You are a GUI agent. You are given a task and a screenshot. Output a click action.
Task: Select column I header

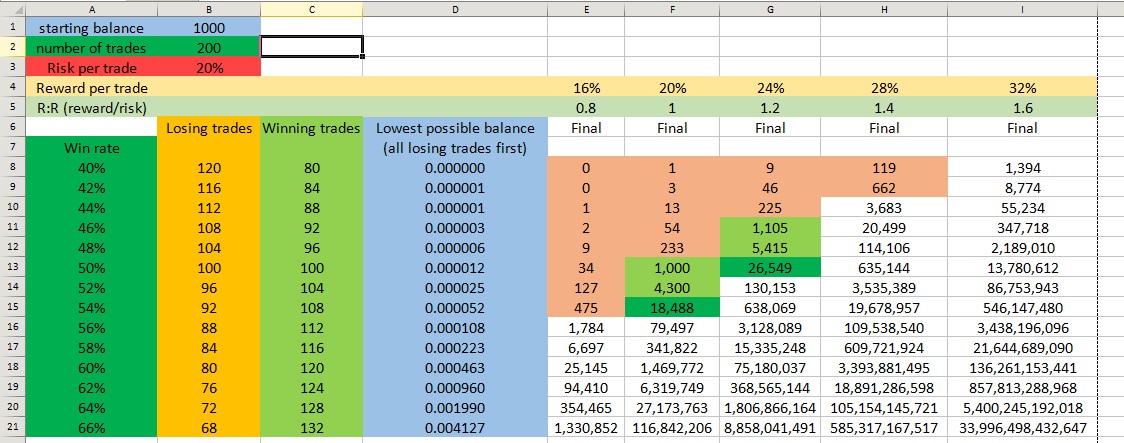[x=1022, y=9]
